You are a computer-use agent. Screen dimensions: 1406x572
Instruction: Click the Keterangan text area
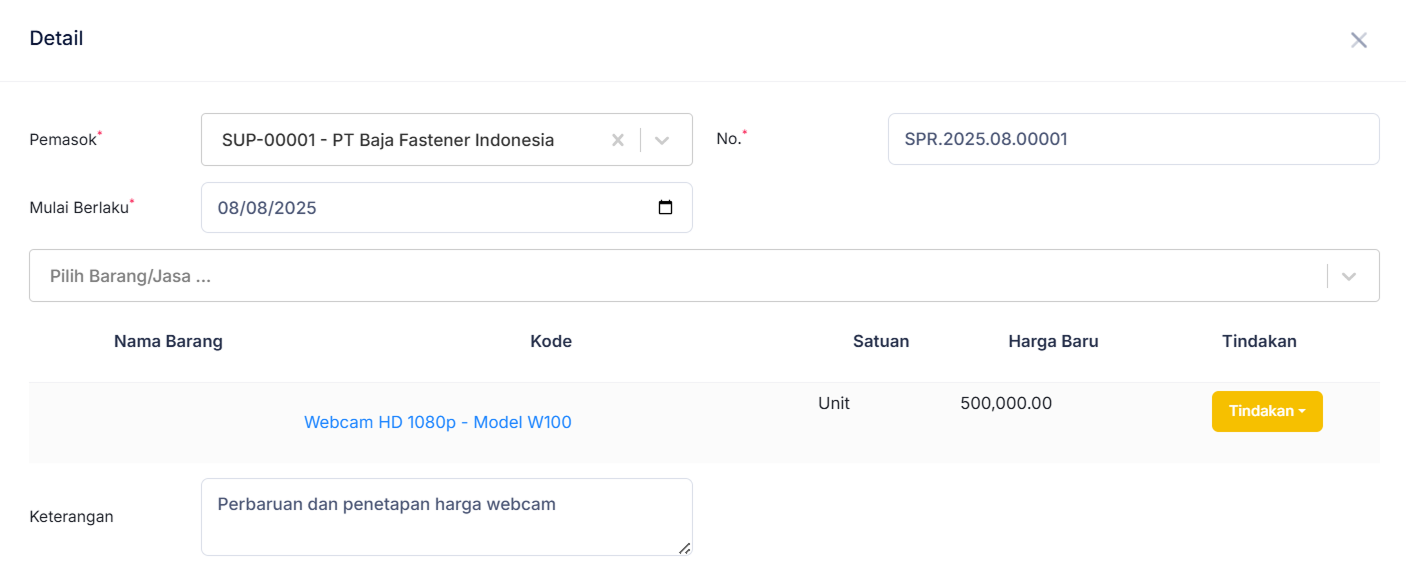point(447,517)
